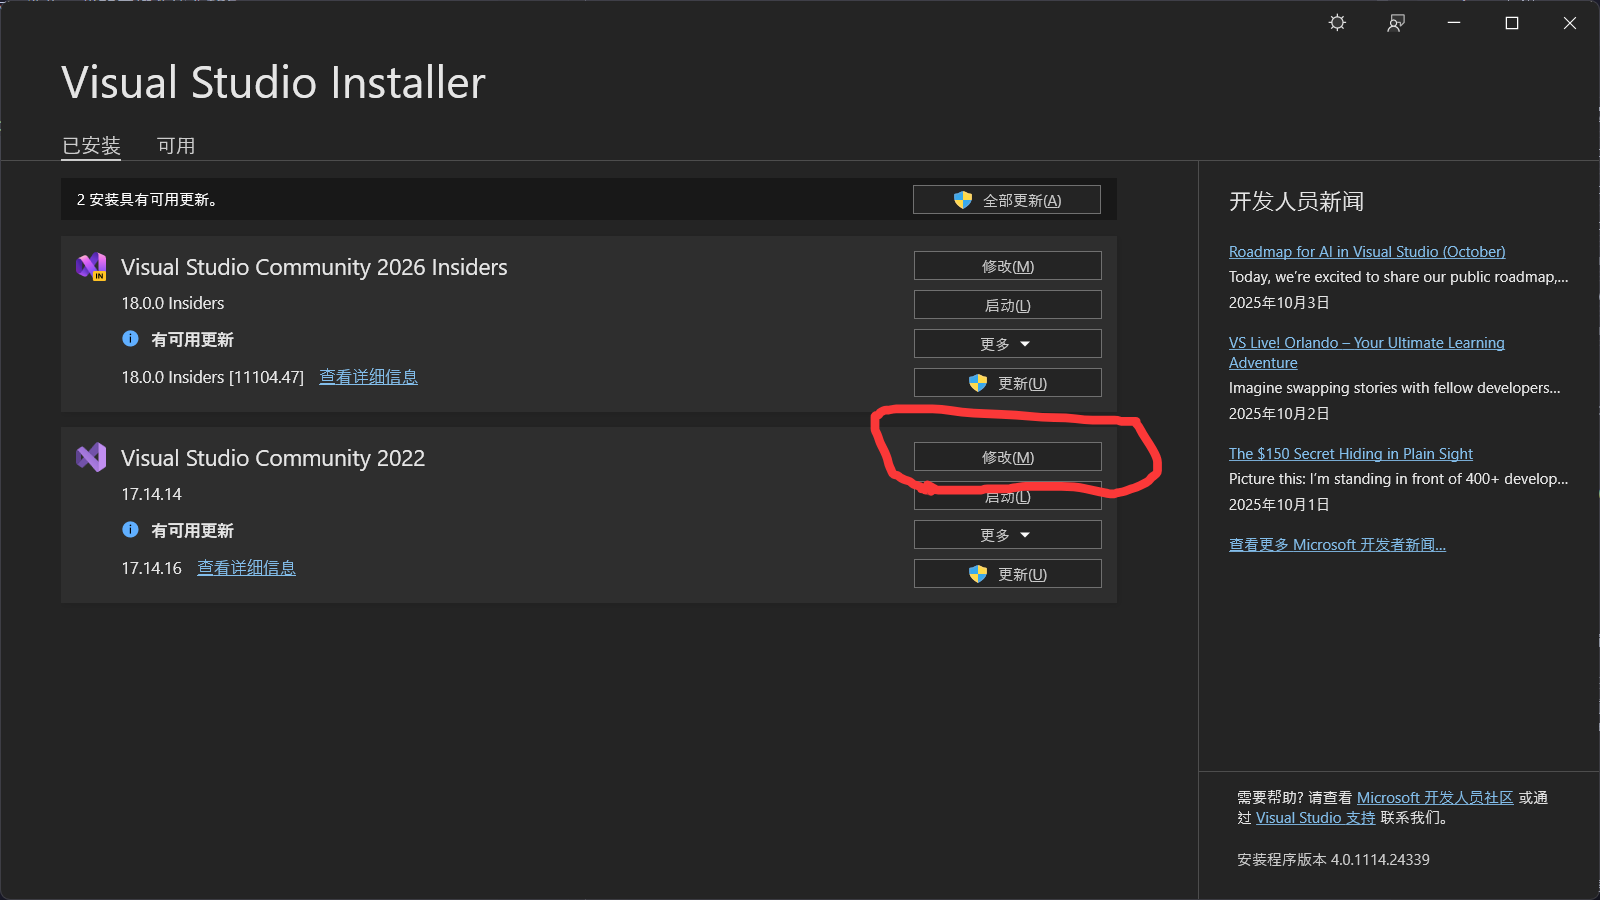Select the 已安装 tab

(x=91, y=146)
